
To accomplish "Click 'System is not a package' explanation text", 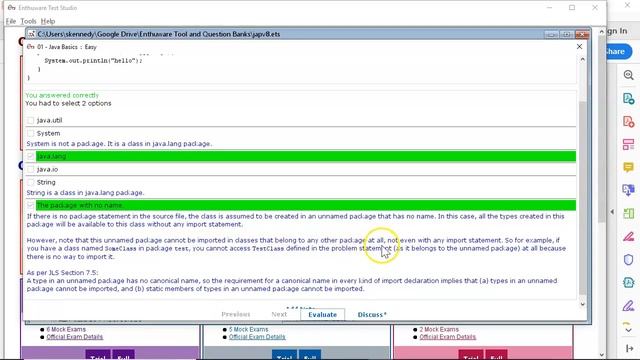I will [x=119, y=144].
